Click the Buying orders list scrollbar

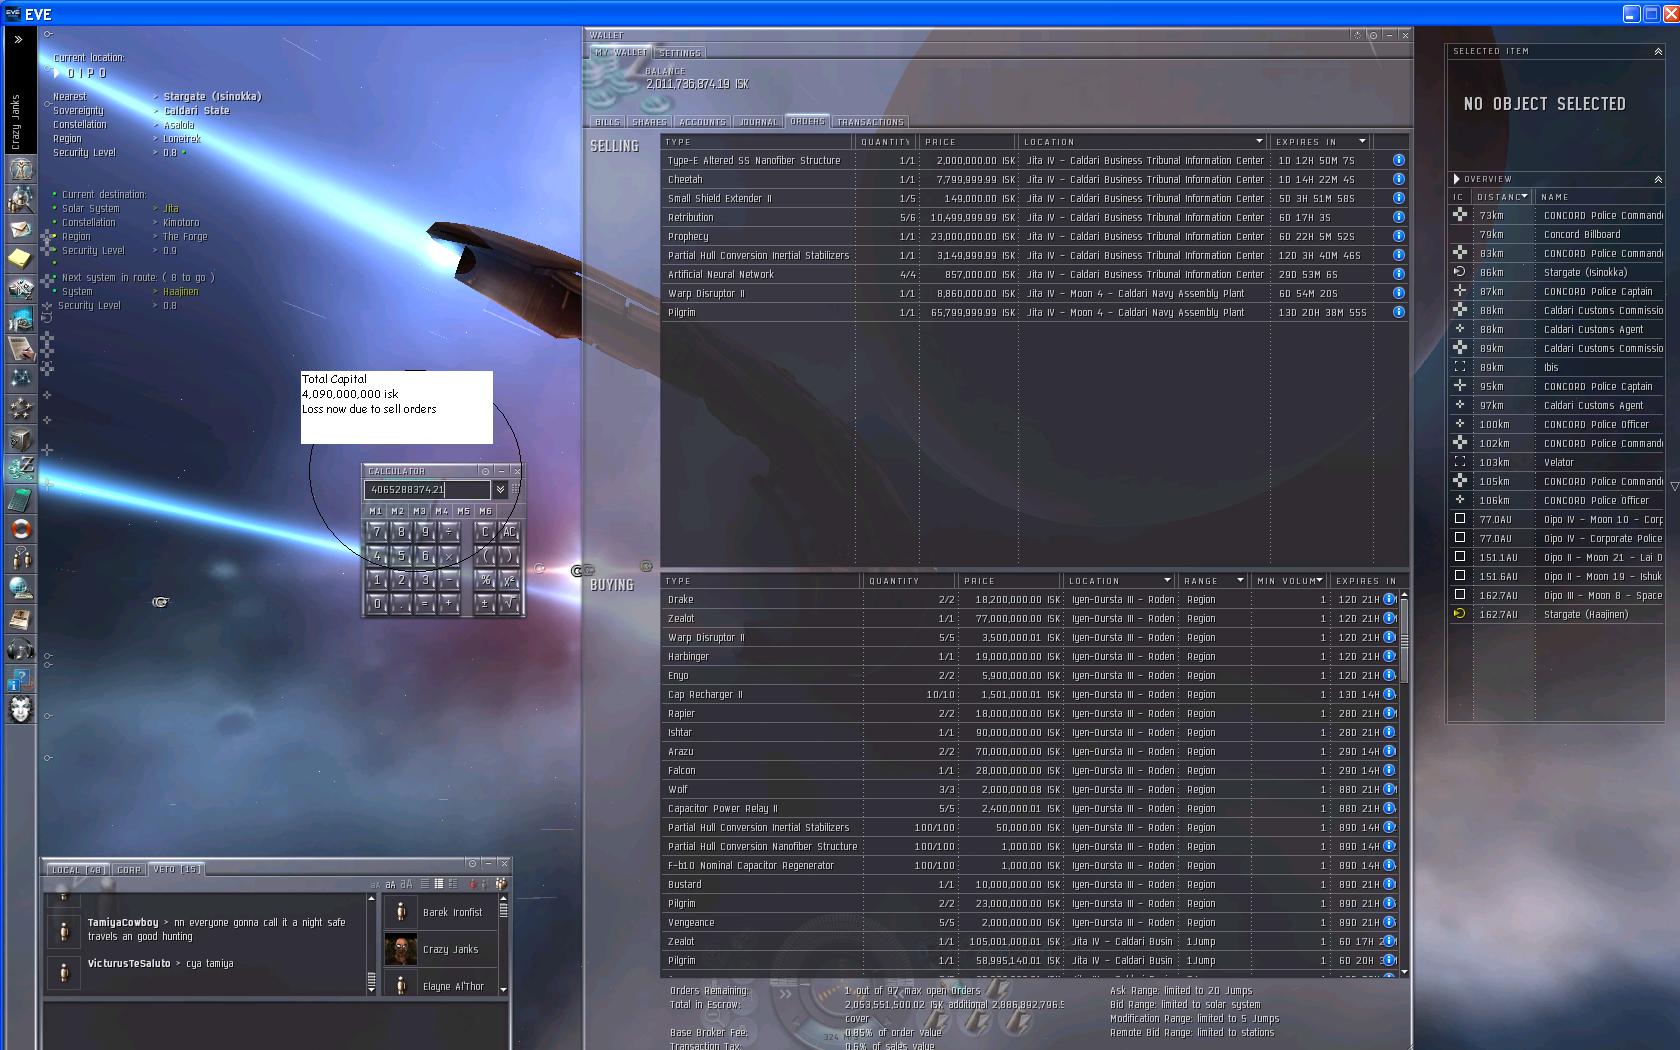click(x=1404, y=640)
